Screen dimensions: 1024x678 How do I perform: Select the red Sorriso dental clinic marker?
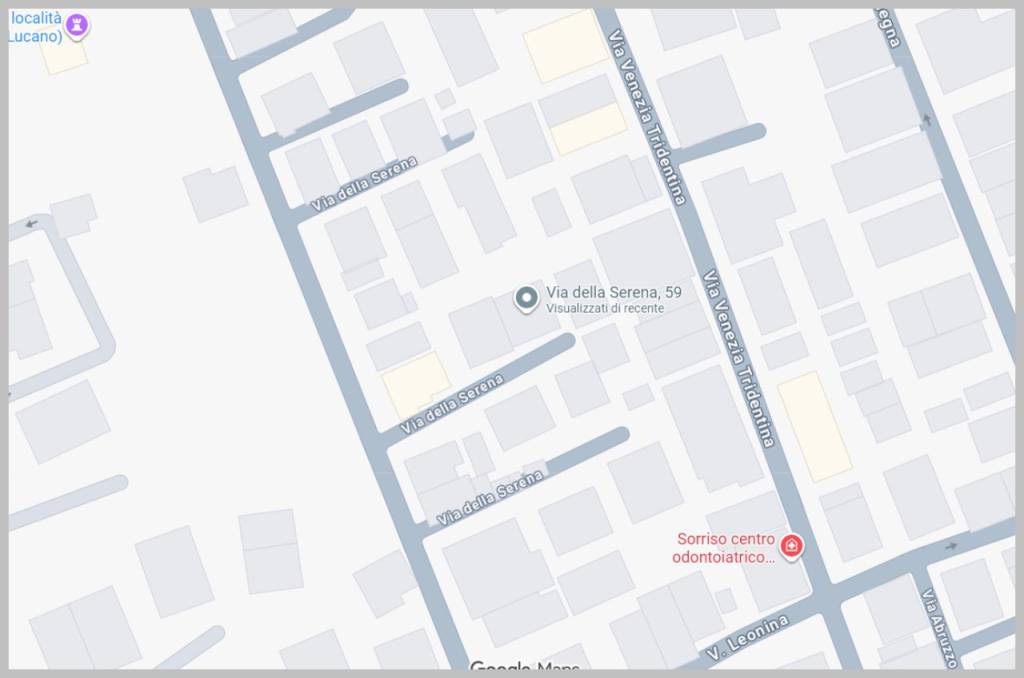pos(792,545)
